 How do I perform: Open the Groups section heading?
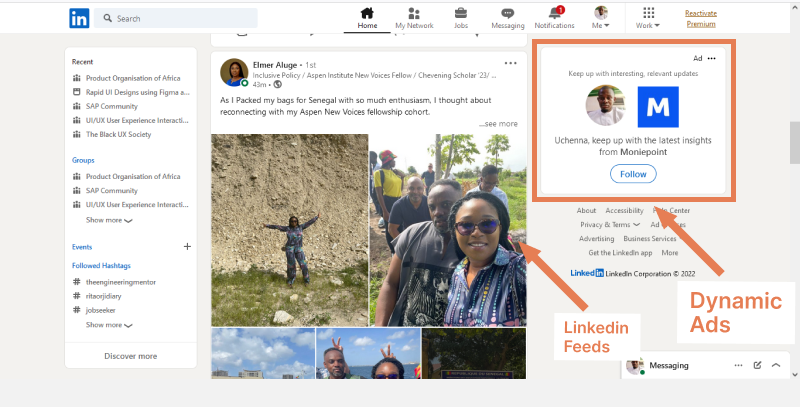[x=83, y=160]
